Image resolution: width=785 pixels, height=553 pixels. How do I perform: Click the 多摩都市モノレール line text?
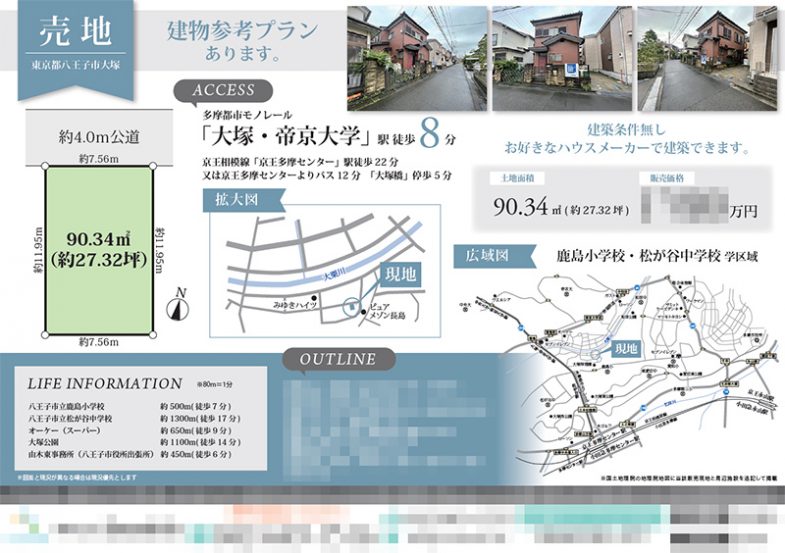(247, 115)
